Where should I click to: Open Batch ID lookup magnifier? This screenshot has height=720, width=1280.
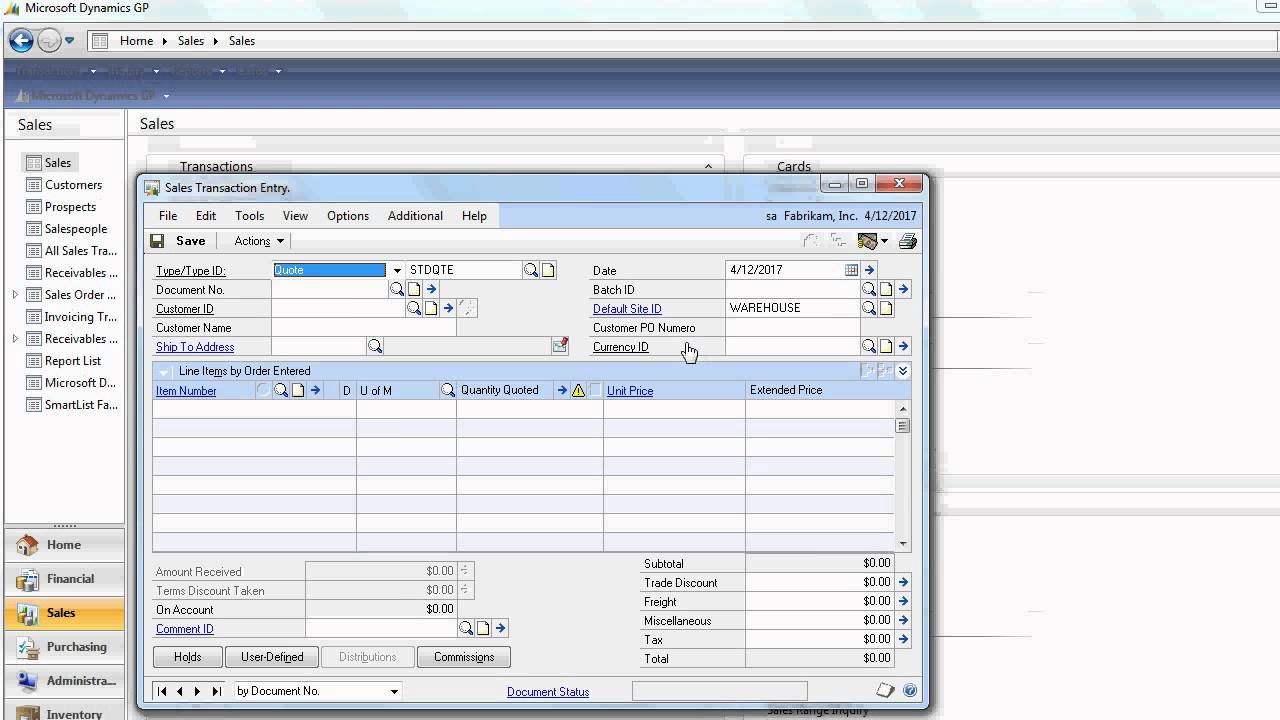pyautogui.click(x=869, y=289)
